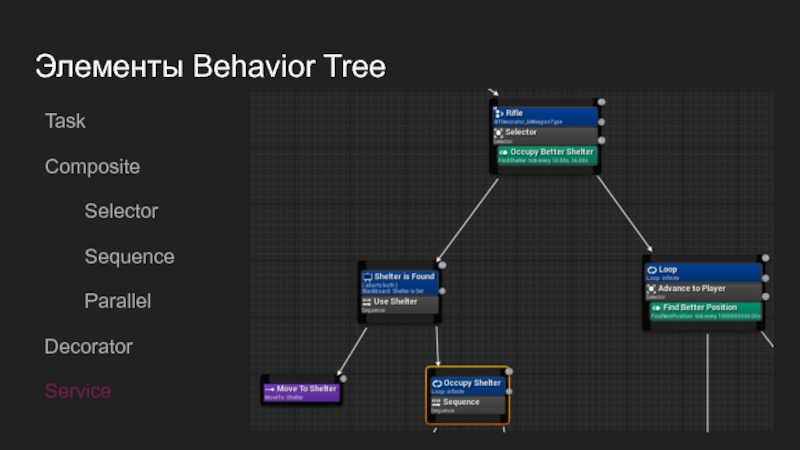Select the Task item in the left list
This screenshot has height=450, width=800.
(x=65, y=121)
